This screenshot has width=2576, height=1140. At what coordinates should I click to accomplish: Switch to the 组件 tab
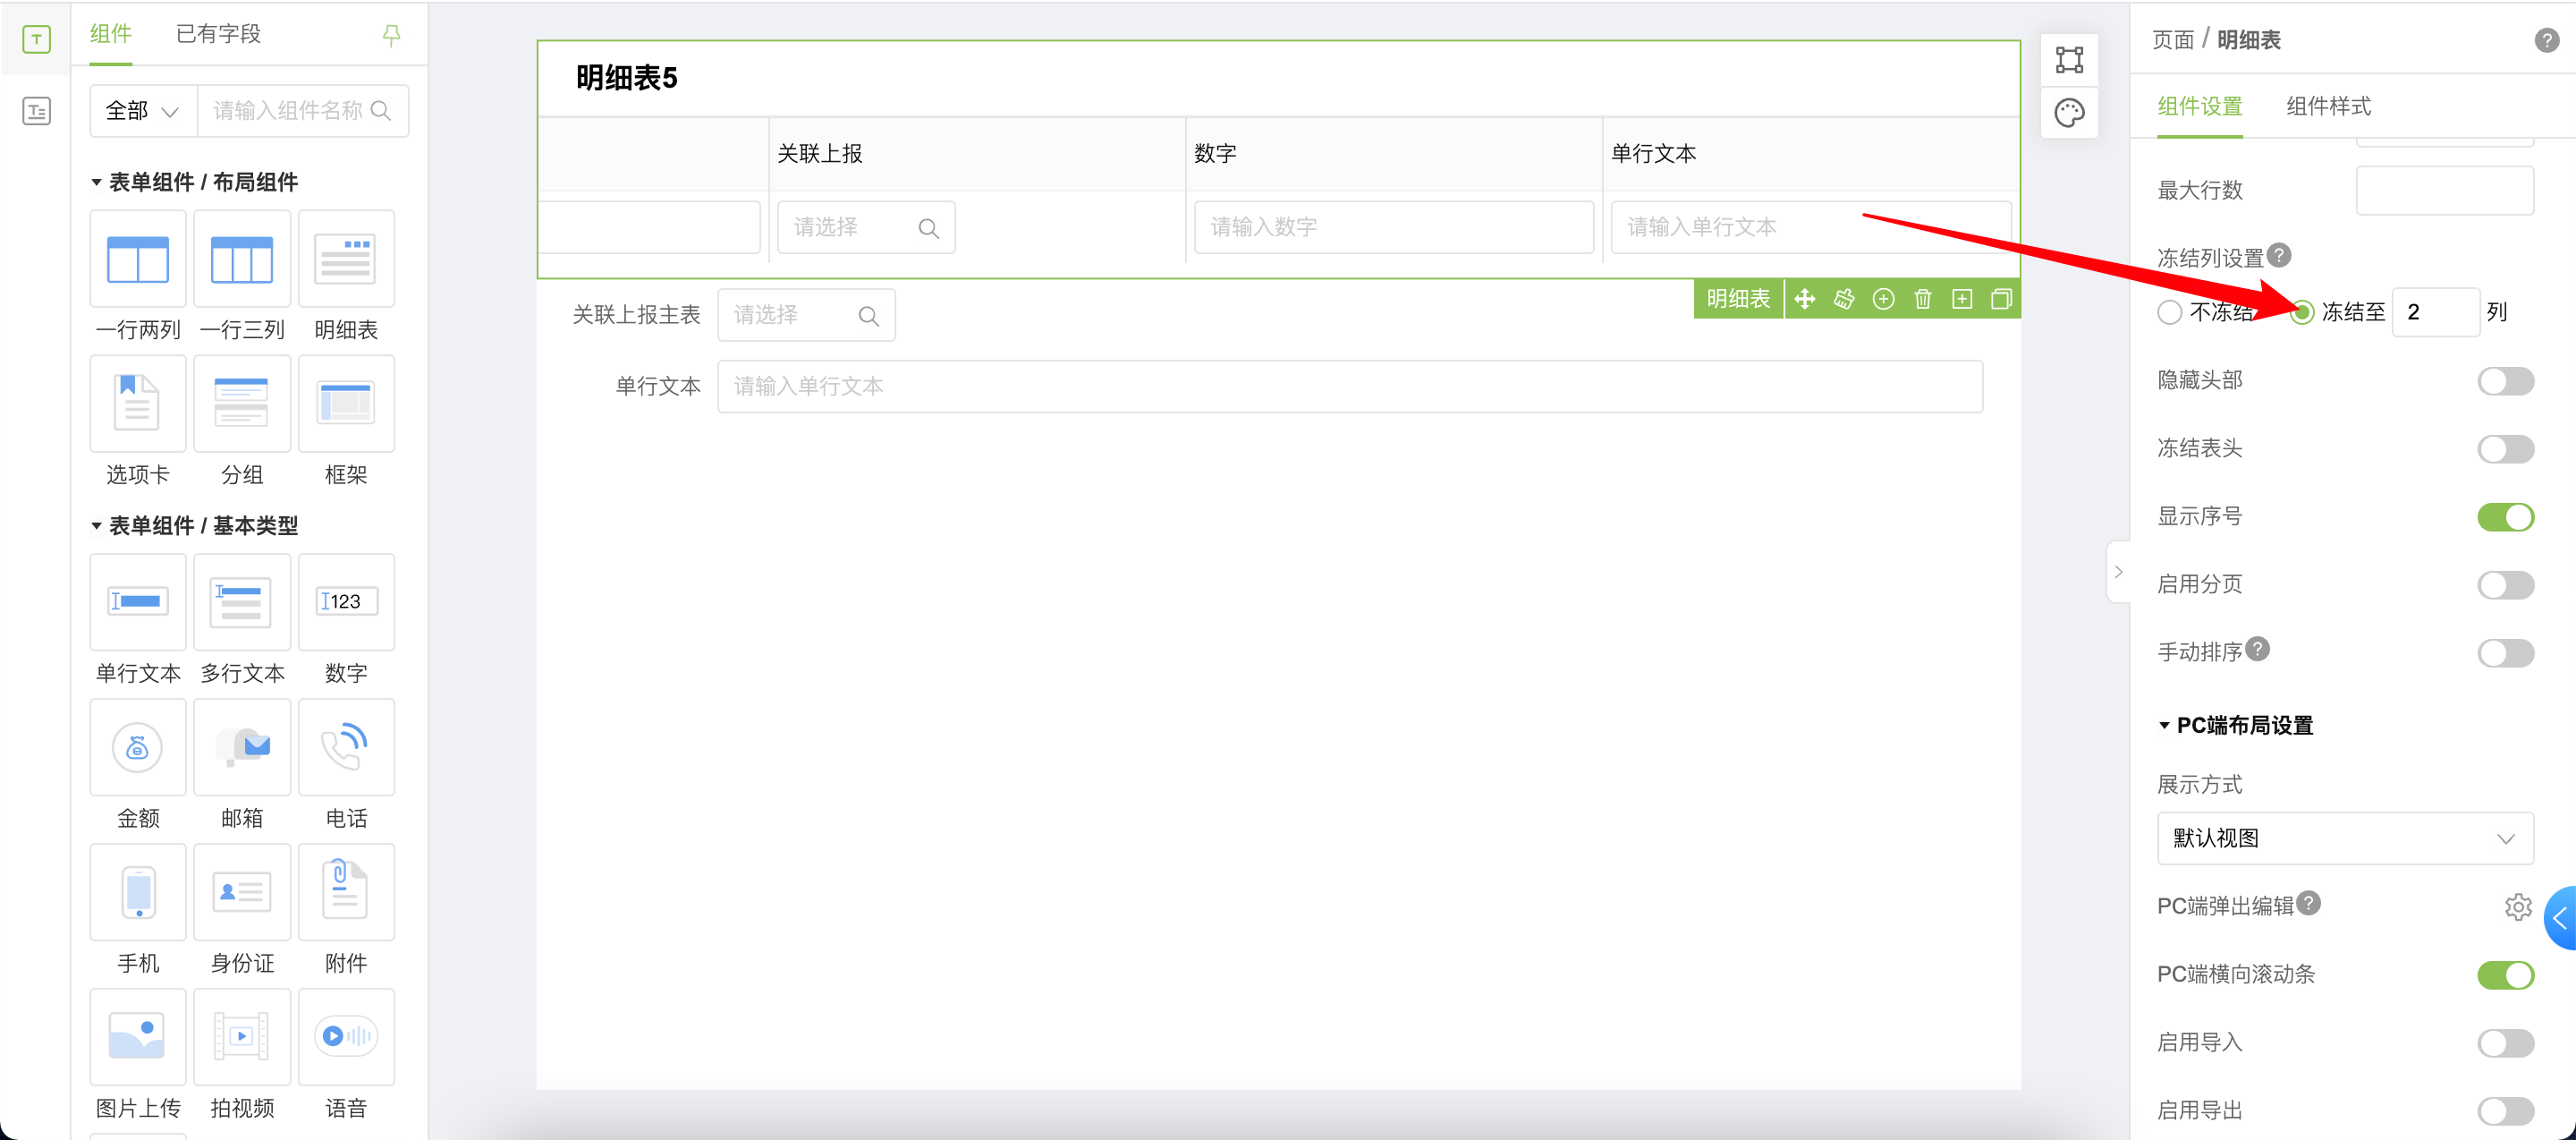(x=110, y=34)
